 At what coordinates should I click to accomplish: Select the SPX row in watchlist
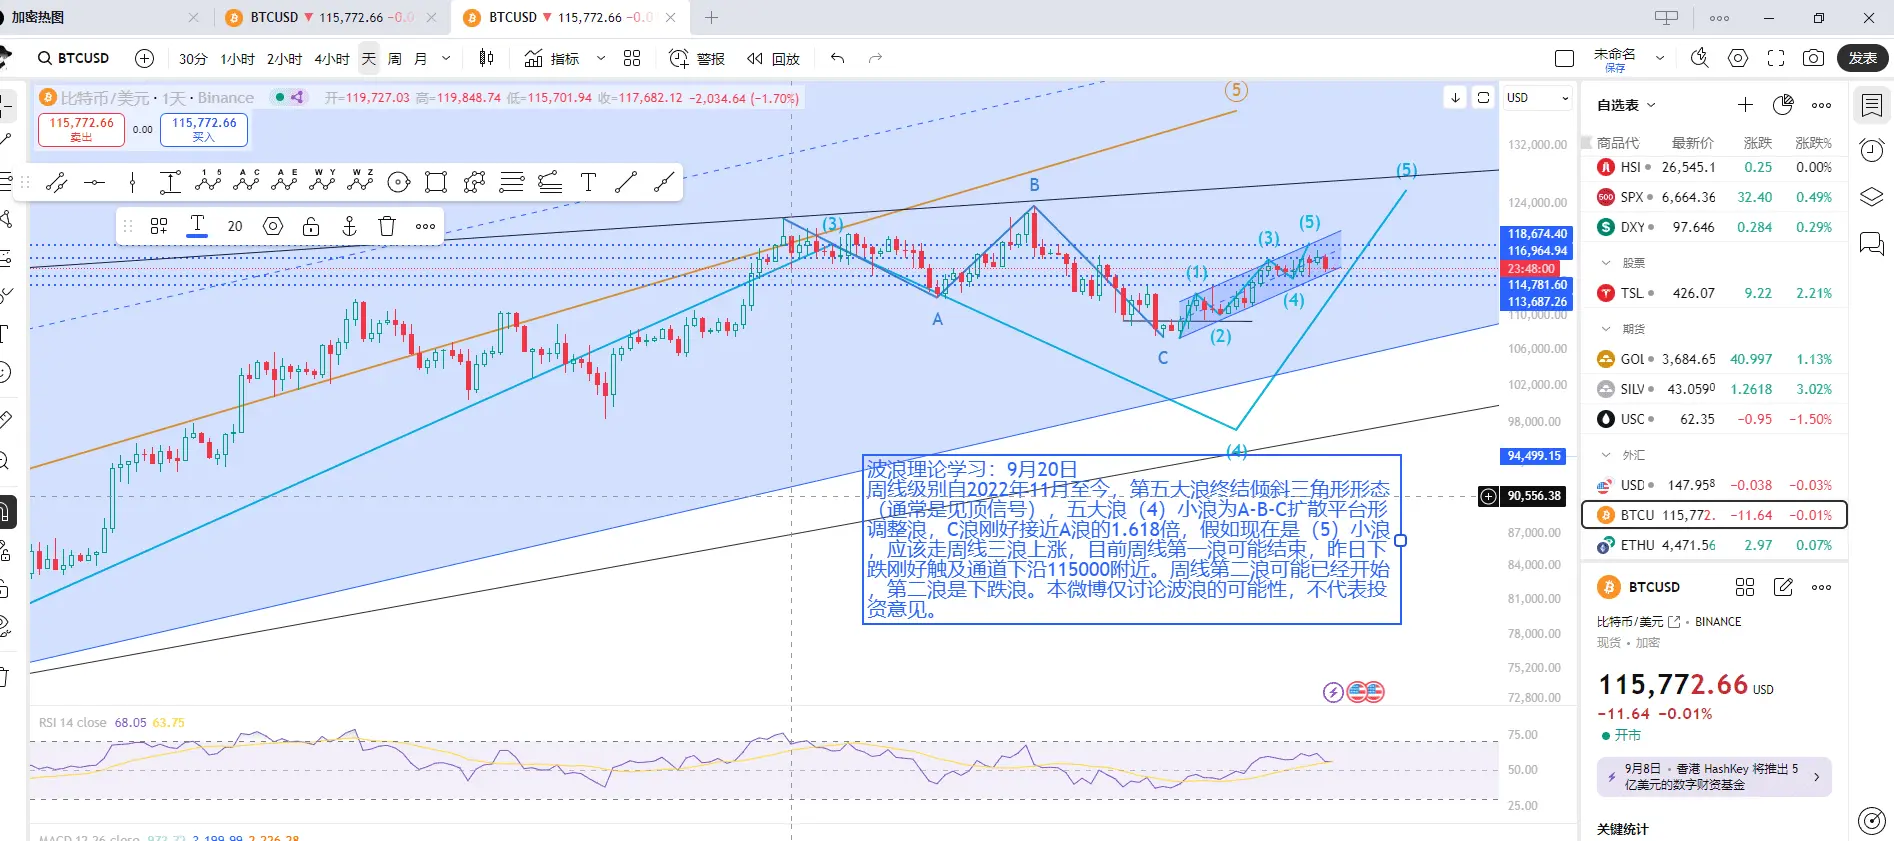1714,197
